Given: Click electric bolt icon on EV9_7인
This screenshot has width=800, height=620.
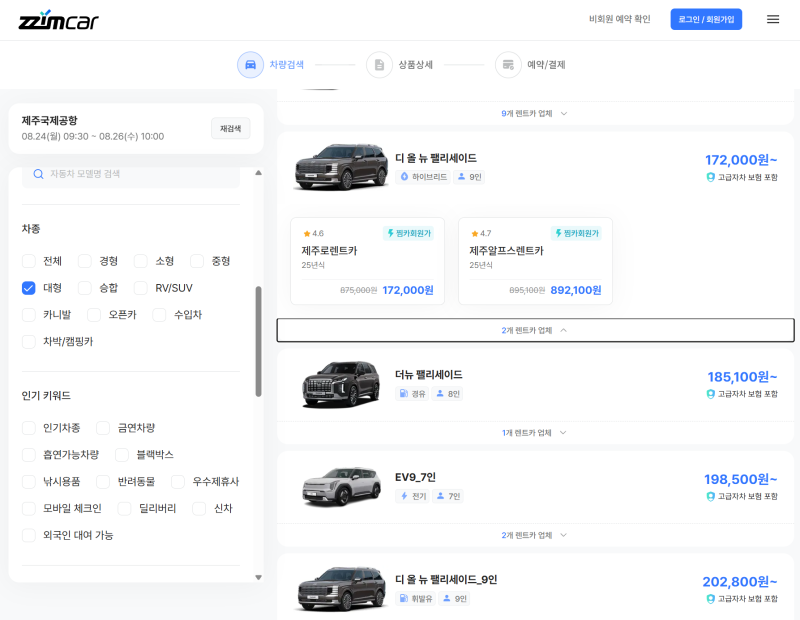Looking at the screenshot, I should 404,495.
